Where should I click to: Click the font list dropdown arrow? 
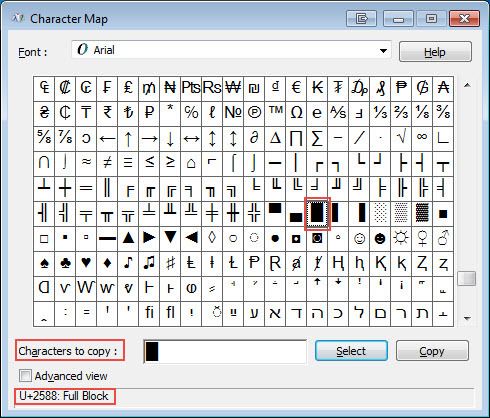pyautogui.click(x=383, y=51)
